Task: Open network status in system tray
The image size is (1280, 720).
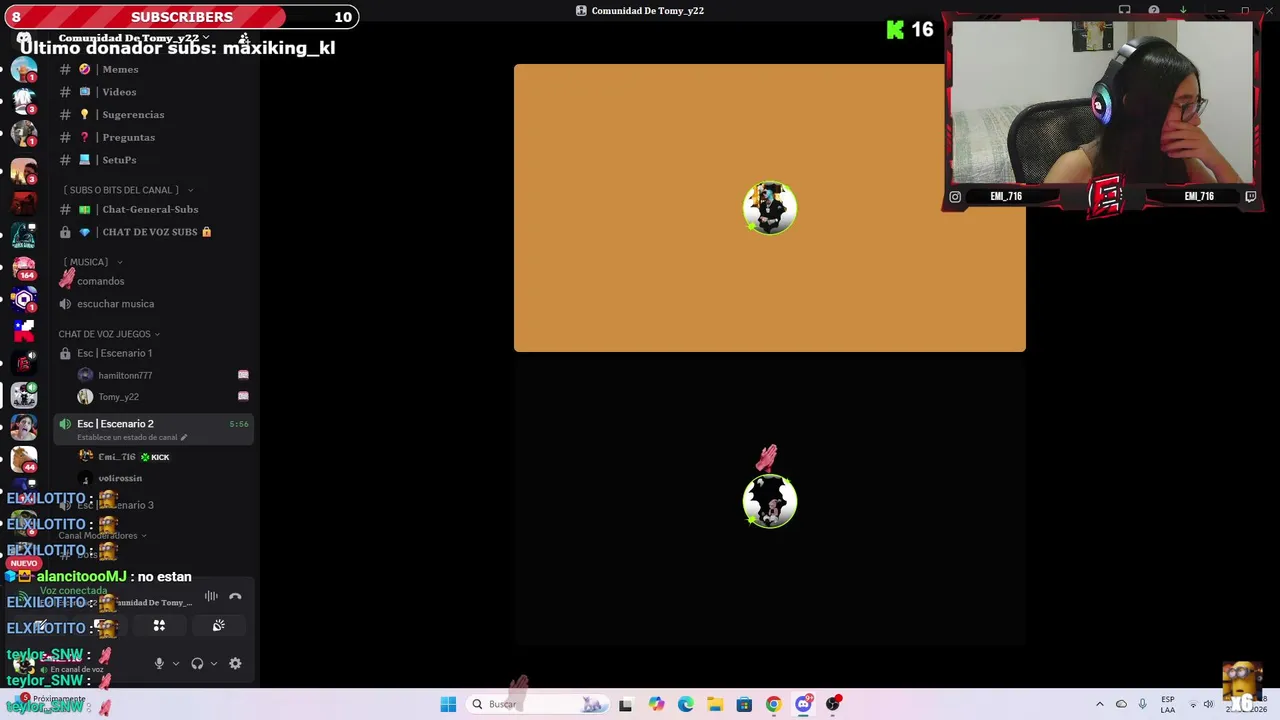Action: click(x=1192, y=704)
